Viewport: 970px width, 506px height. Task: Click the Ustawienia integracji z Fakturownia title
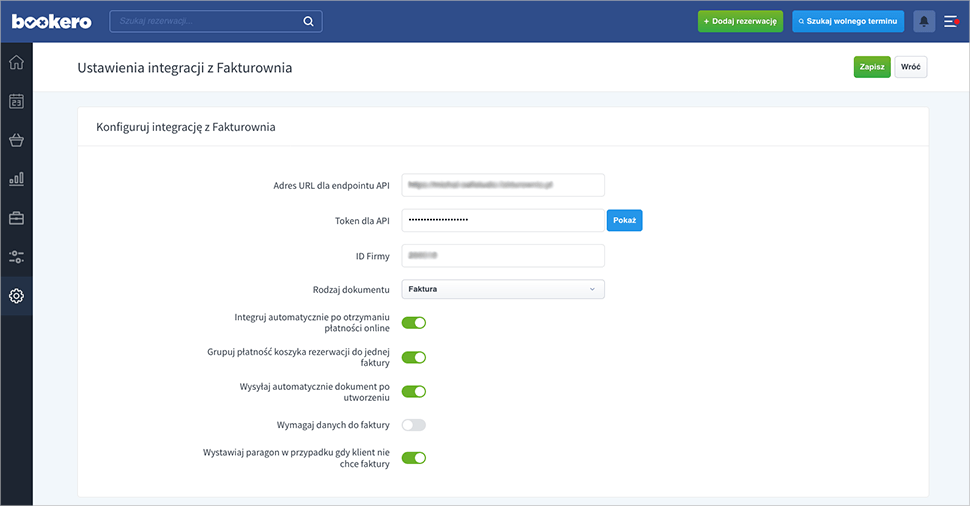(184, 67)
